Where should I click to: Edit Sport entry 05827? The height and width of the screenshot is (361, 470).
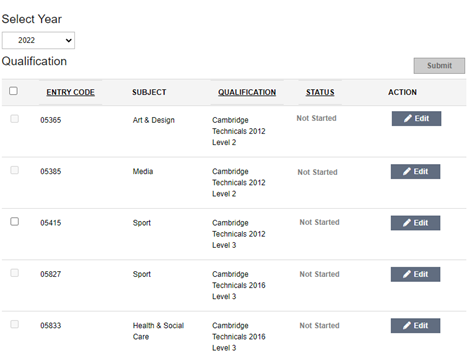pyautogui.click(x=415, y=274)
